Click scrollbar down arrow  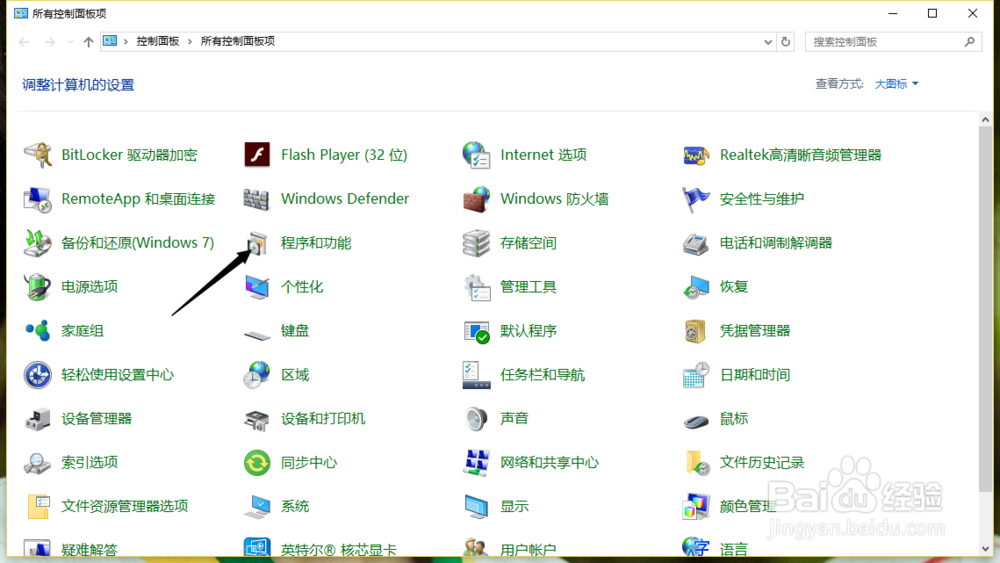pos(985,549)
